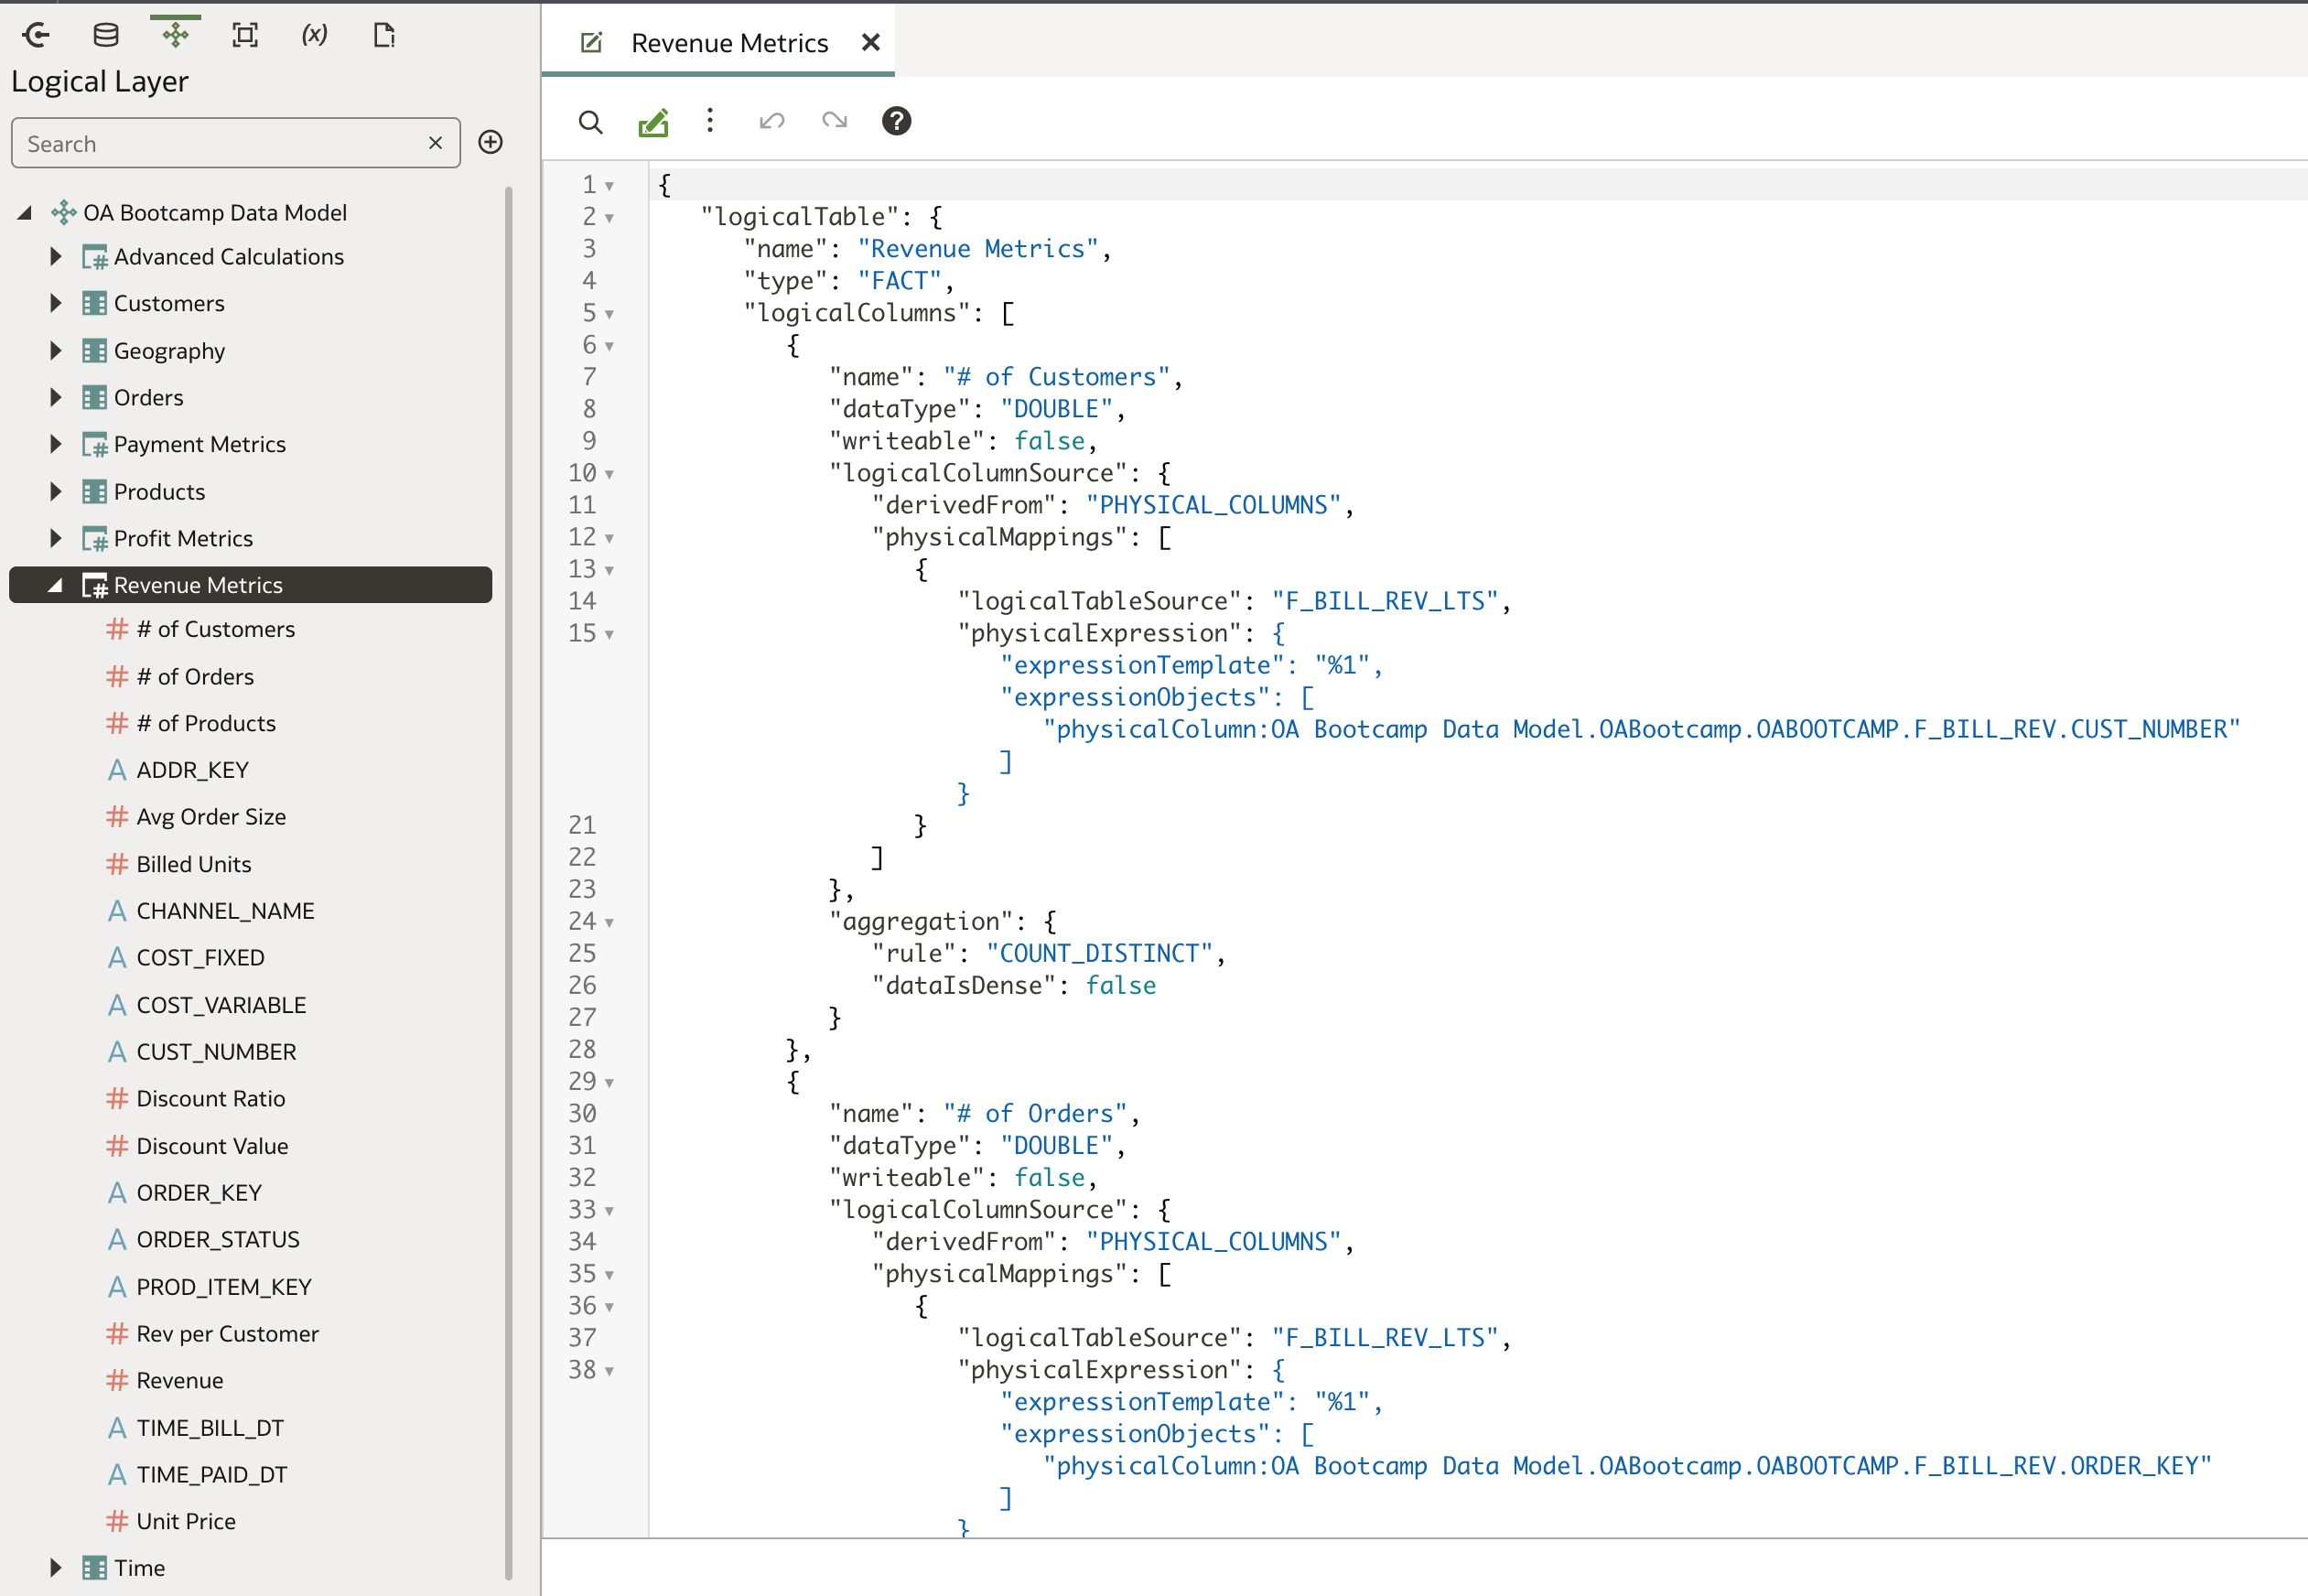This screenshot has height=1596, width=2308.
Task: Select the Discount Ratio column
Action: point(211,1098)
